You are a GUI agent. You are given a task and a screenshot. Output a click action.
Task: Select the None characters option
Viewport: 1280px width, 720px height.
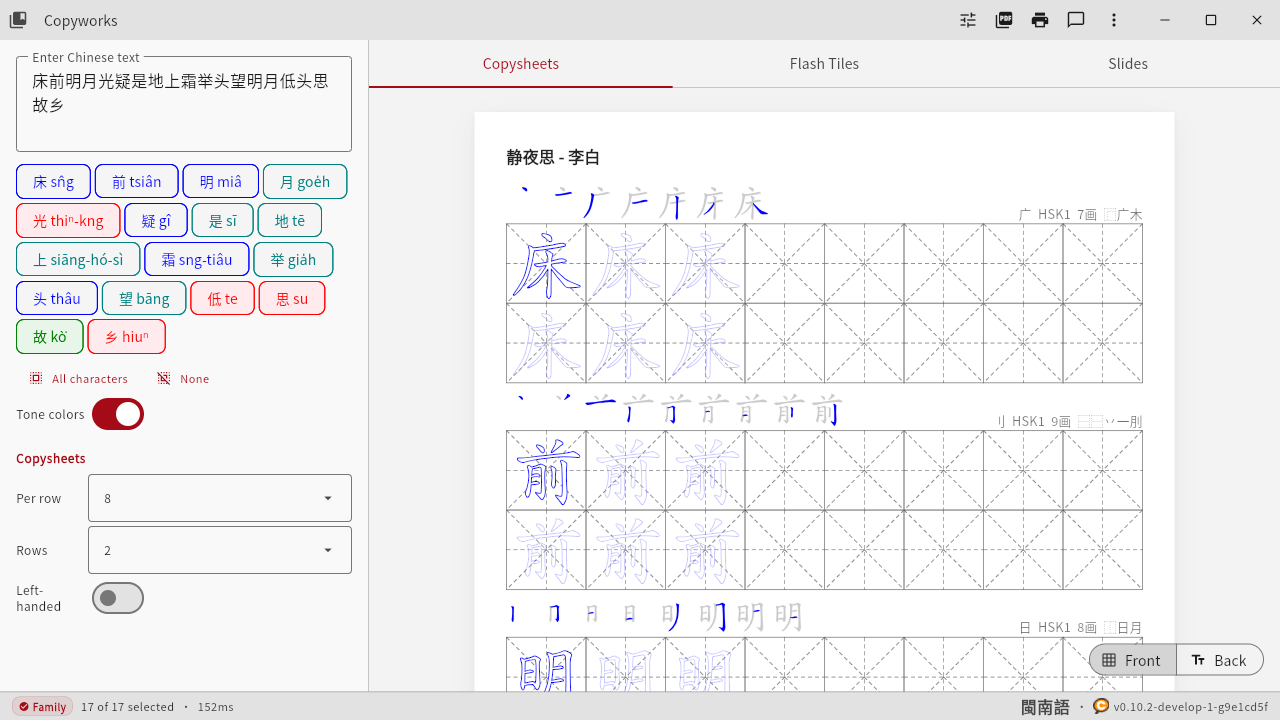[x=183, y=378]
